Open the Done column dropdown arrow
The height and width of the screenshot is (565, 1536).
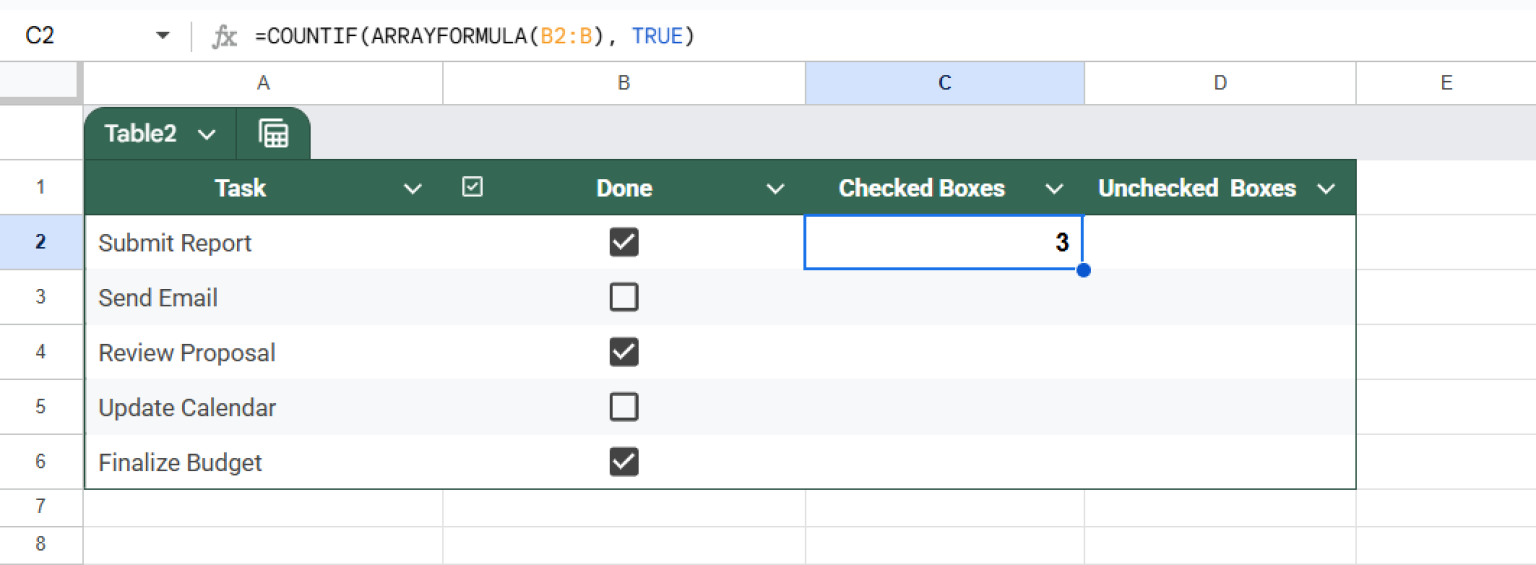coord(775,189)
